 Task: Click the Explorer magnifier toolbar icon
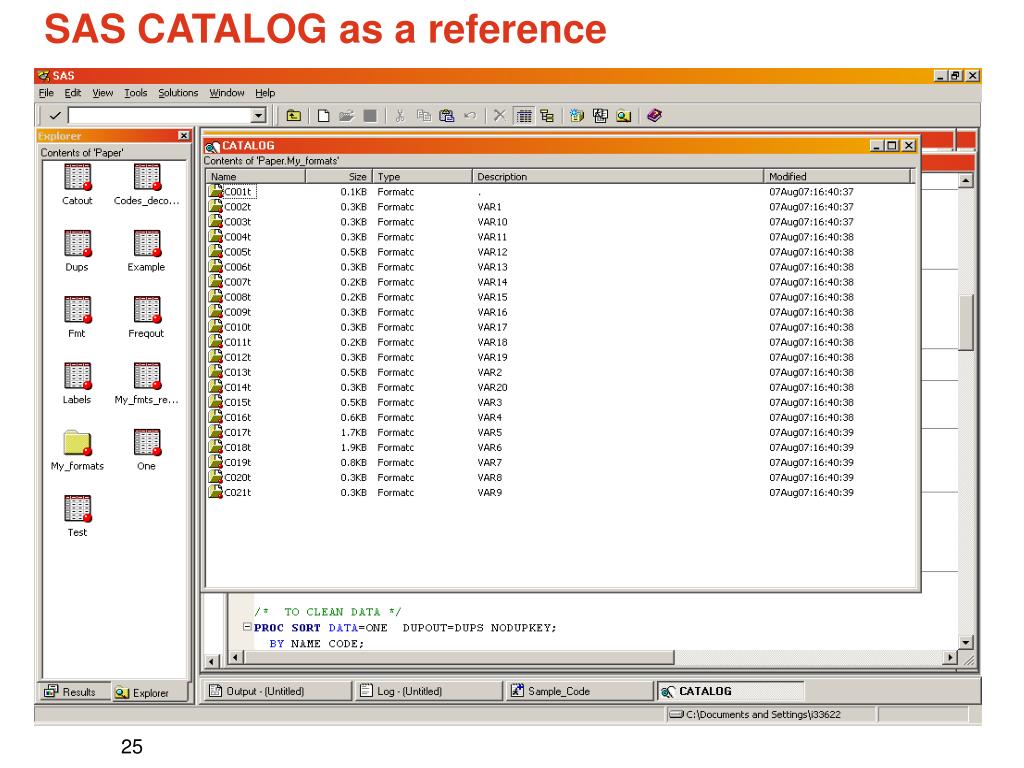[x=624, y=116]
